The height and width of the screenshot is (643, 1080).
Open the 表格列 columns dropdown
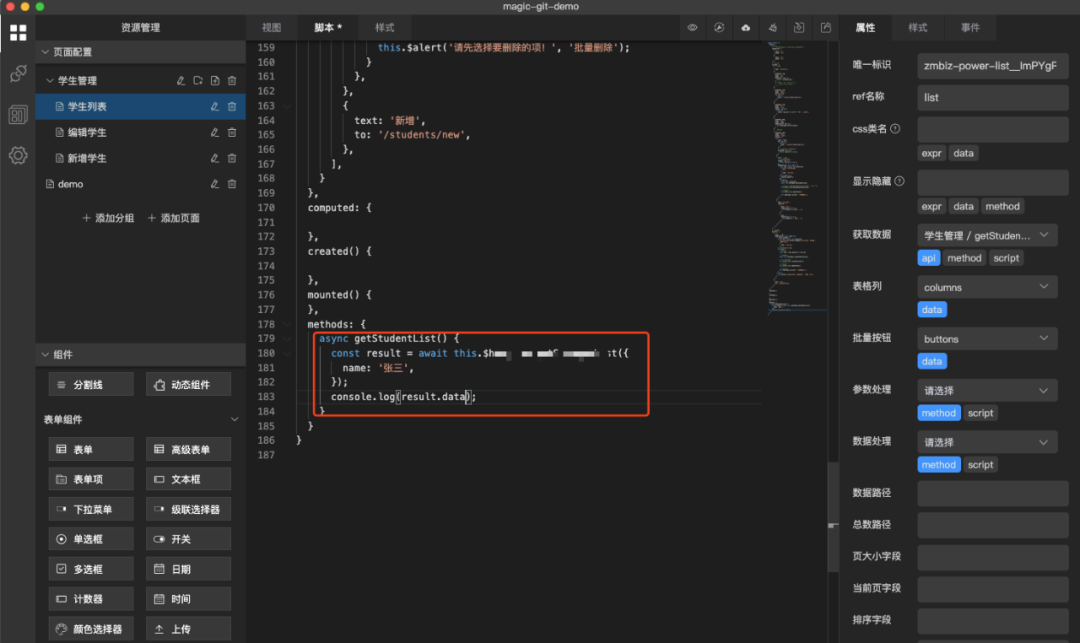tap(987, 287)
